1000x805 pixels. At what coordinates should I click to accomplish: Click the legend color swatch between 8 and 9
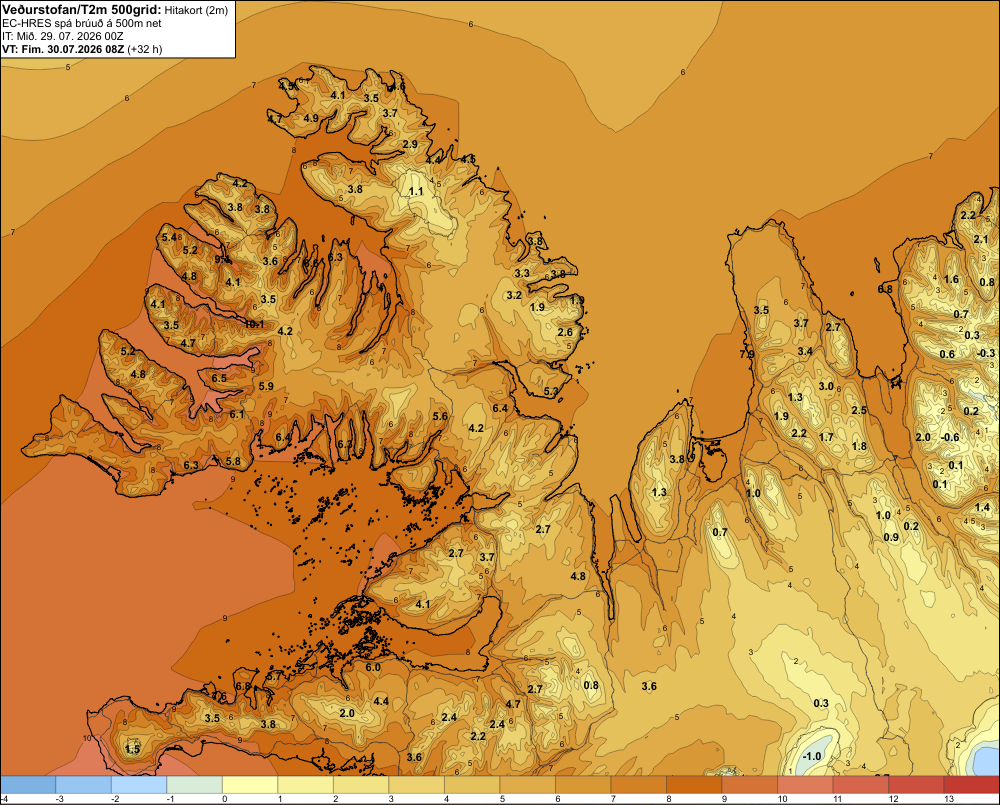point(695,785)
